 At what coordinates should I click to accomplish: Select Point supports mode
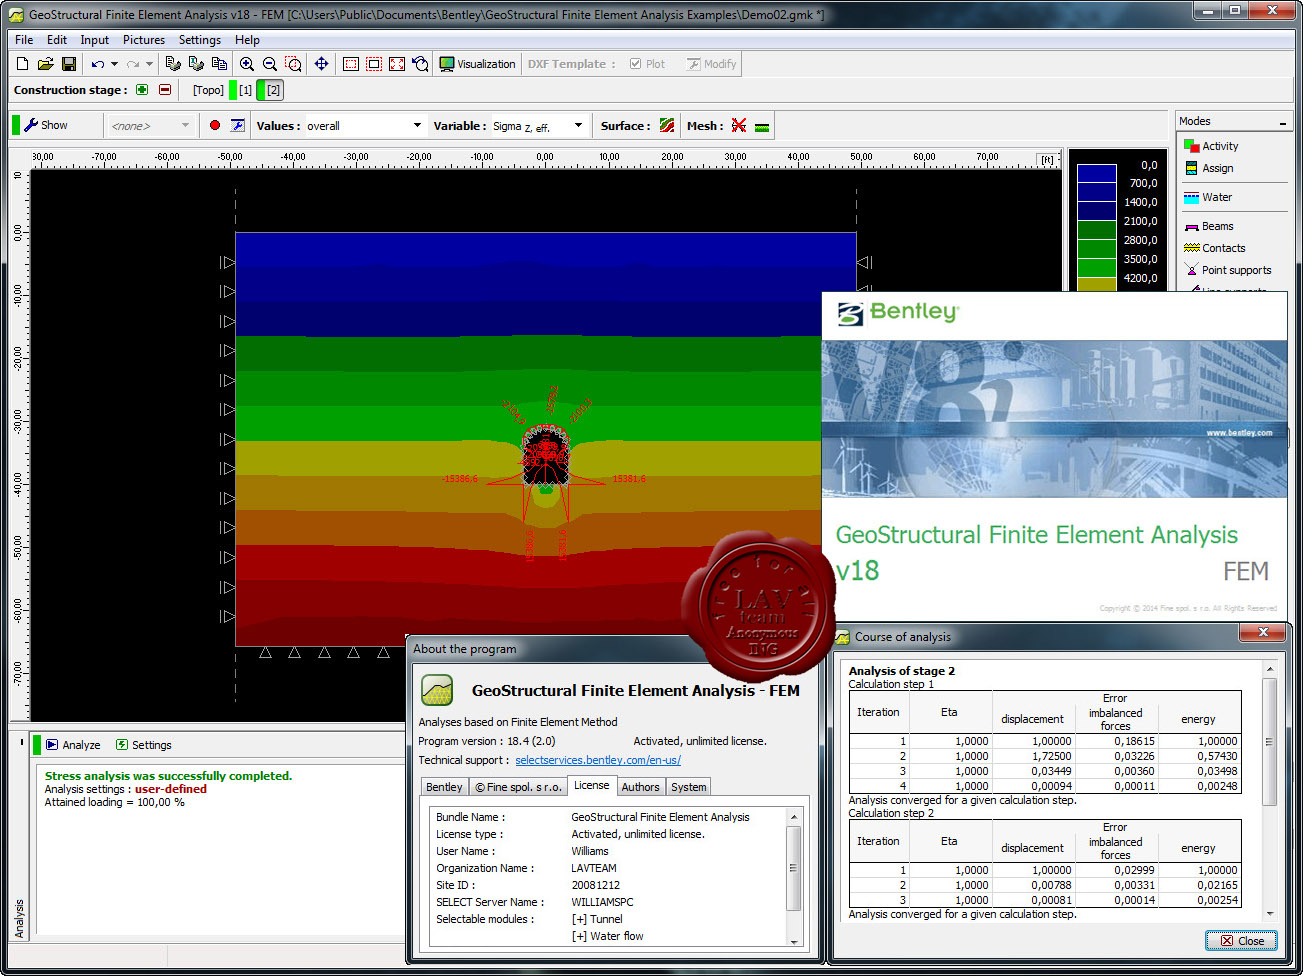pyautogui.click(x=1228, y=270)
